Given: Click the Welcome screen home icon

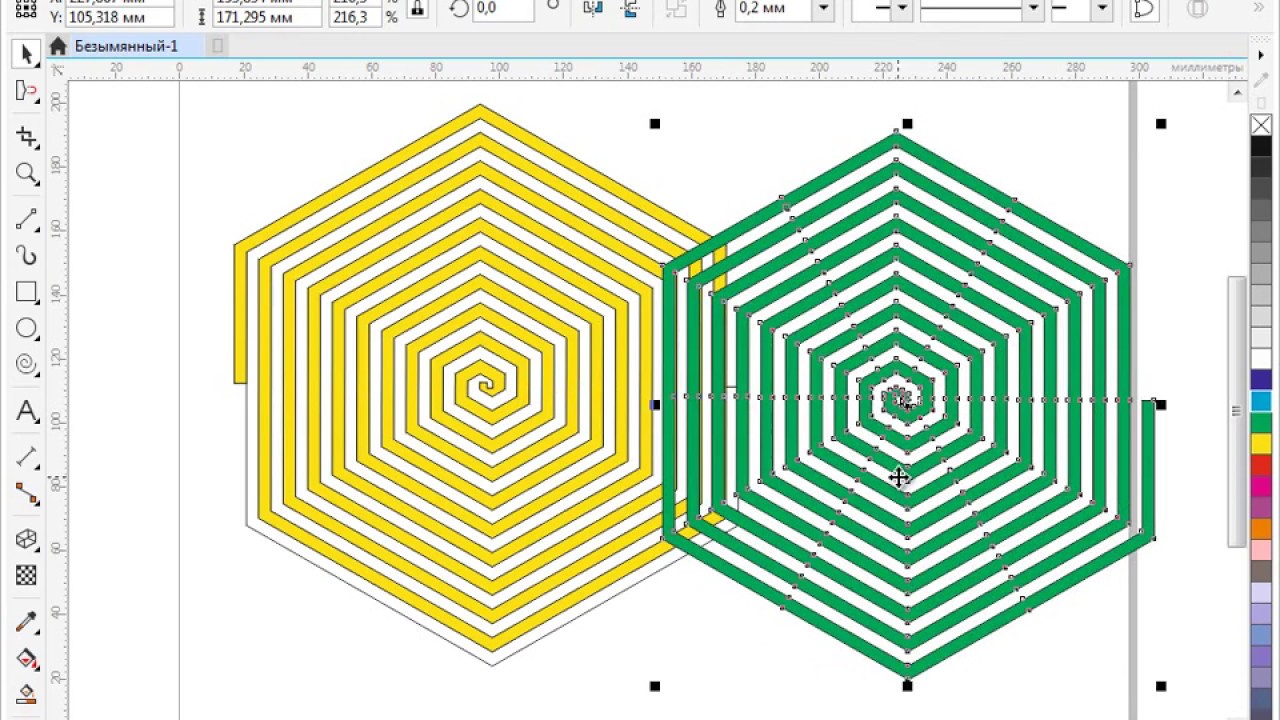Looking at the screenshot, I should pos(58,46).
